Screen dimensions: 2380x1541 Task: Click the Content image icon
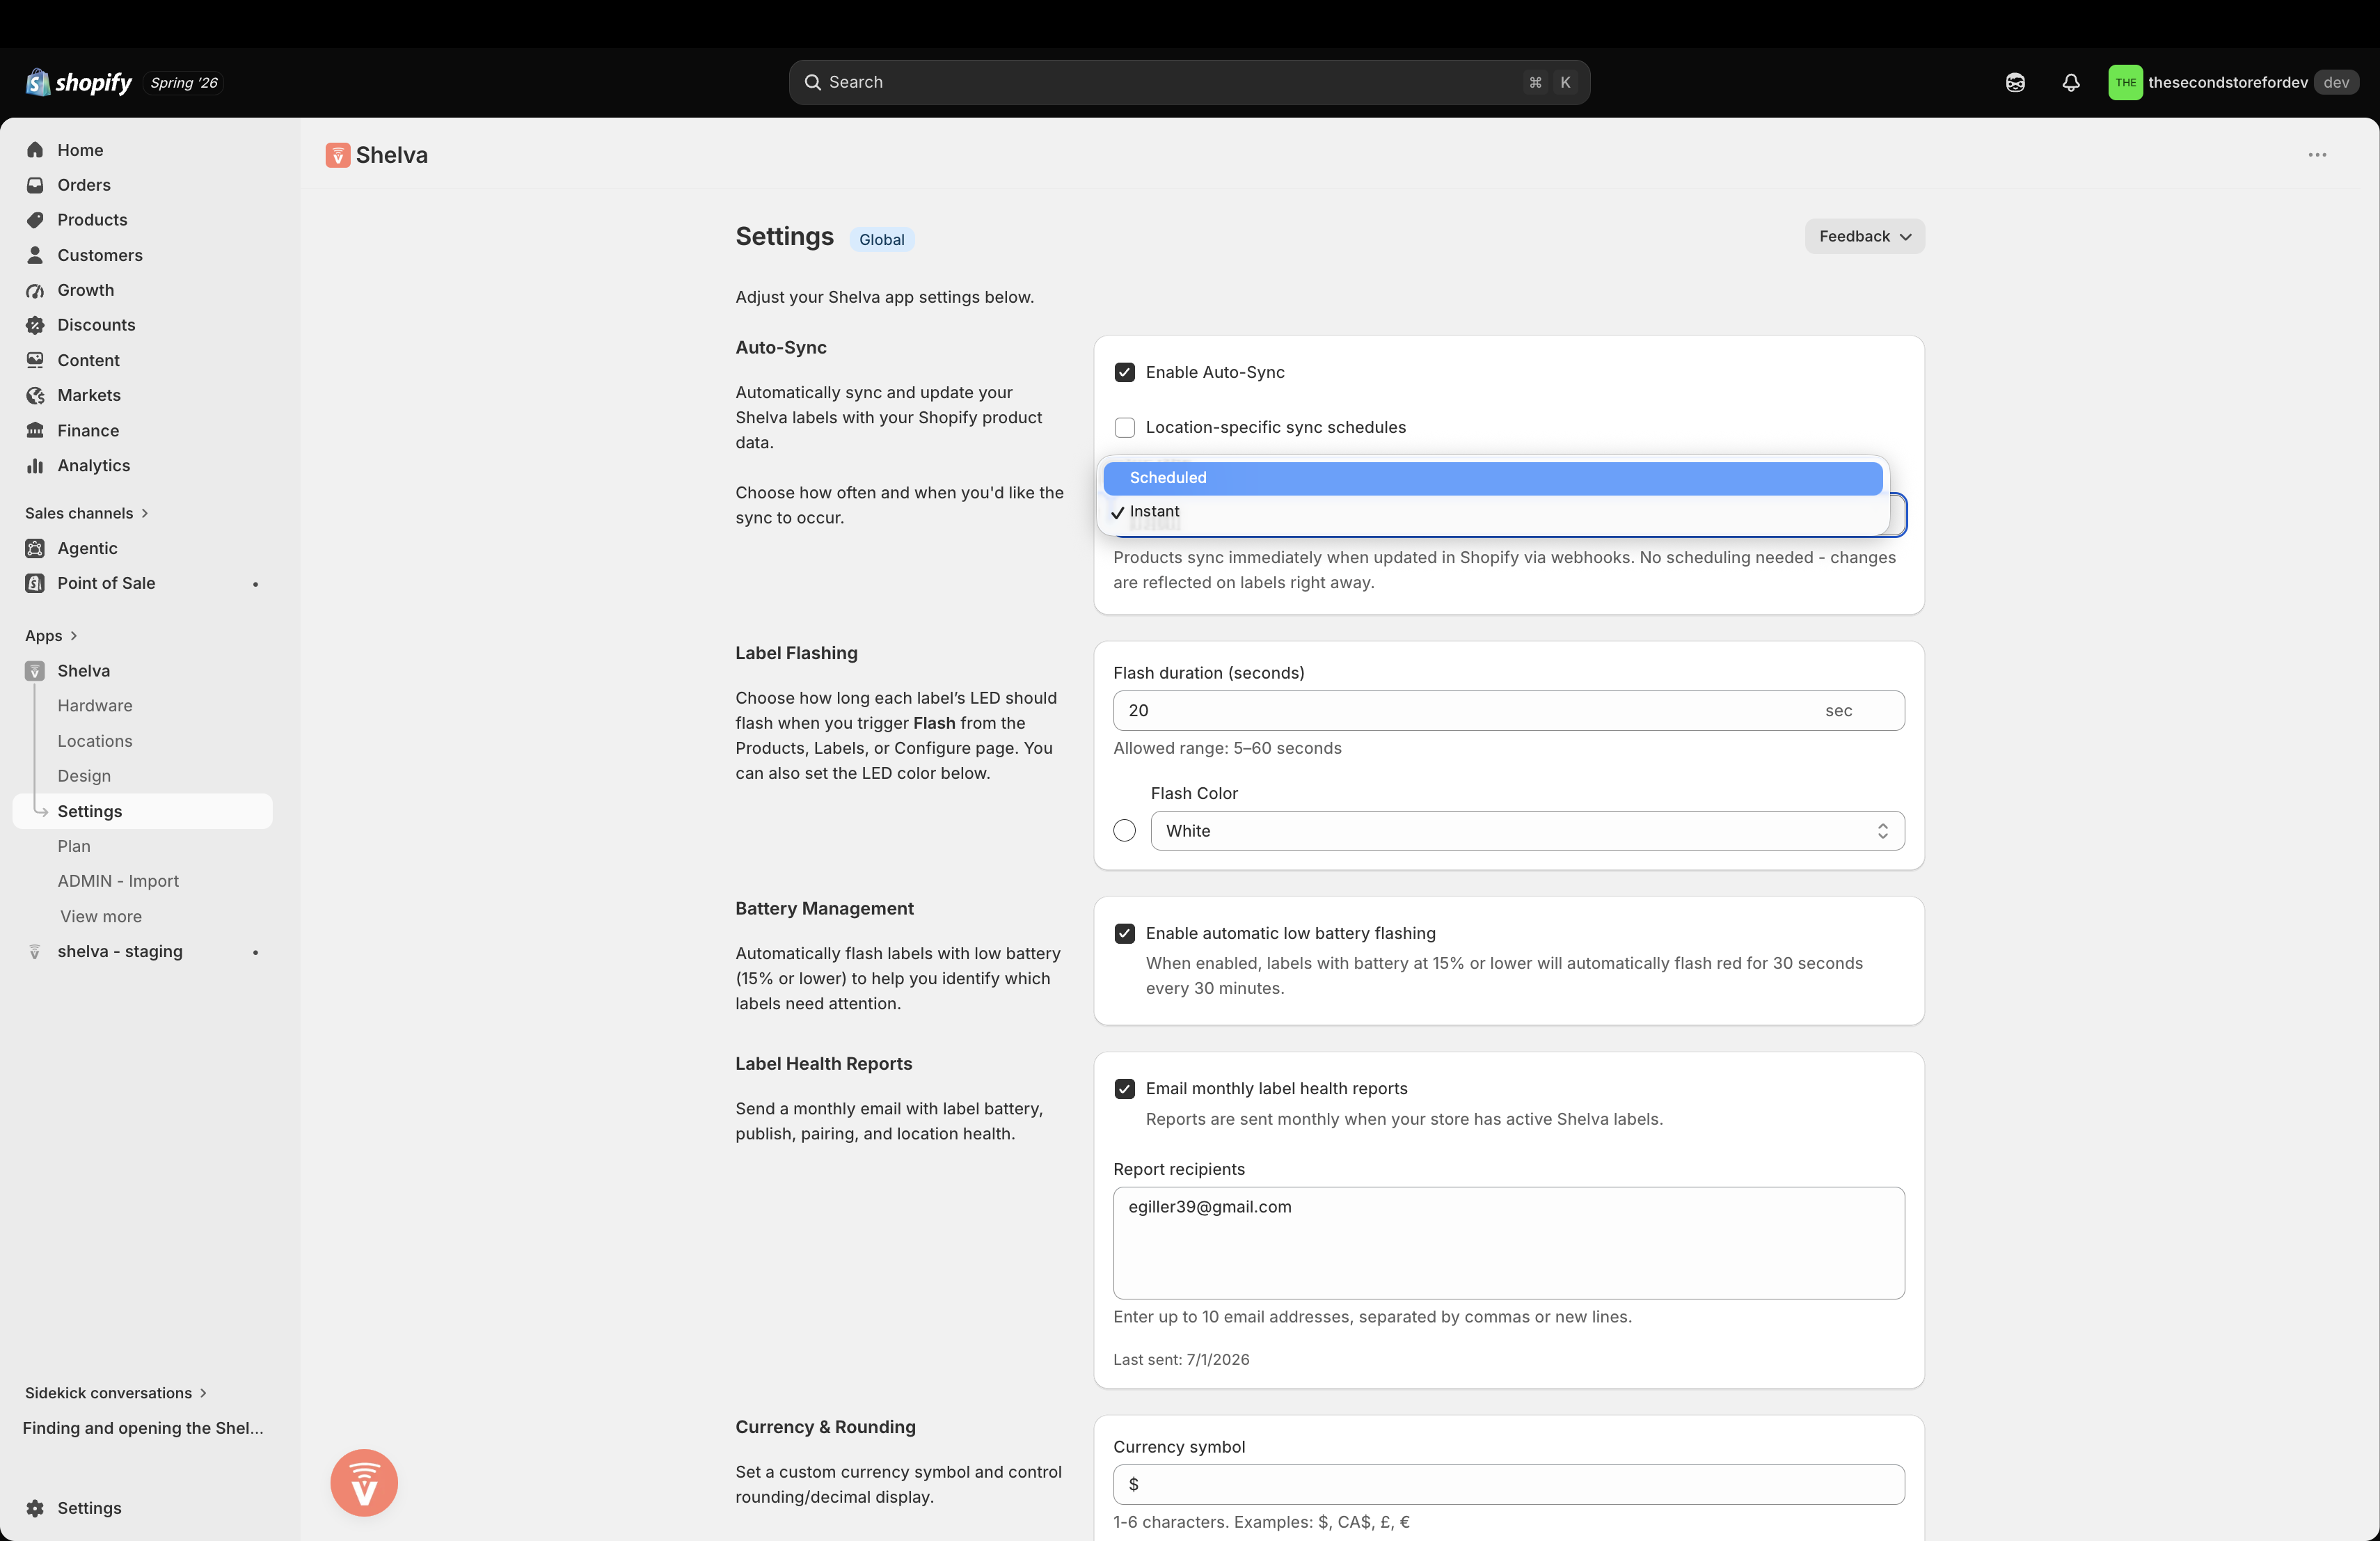click(x=35, y=360)
